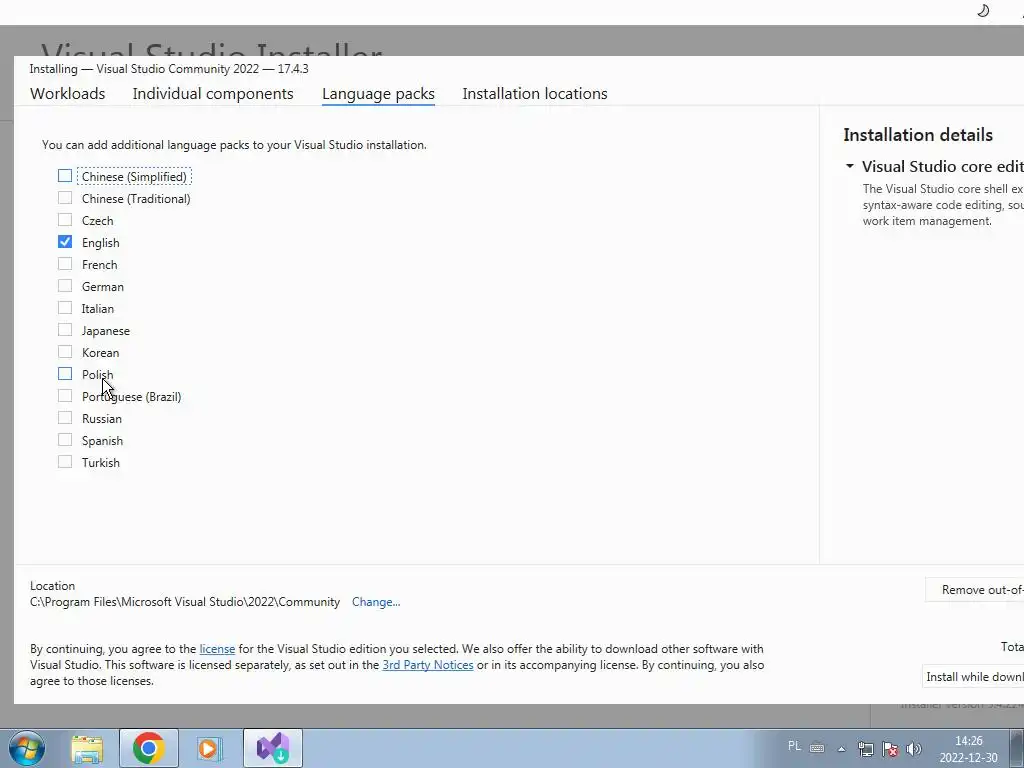Check the Polish language pack

pyautogui.click(x=65, y=374)
